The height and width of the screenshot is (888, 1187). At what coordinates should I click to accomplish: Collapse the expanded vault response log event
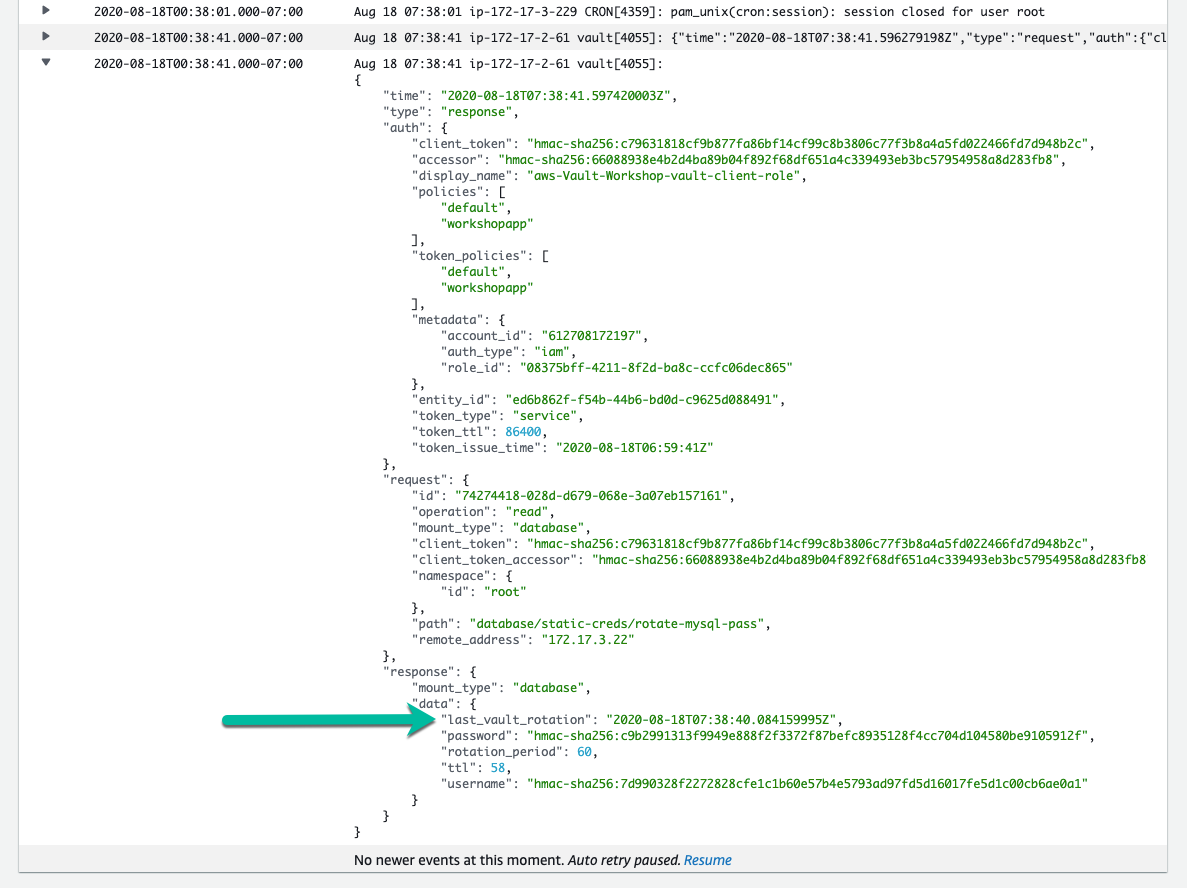pyautogui.click(x=46, y=62)
